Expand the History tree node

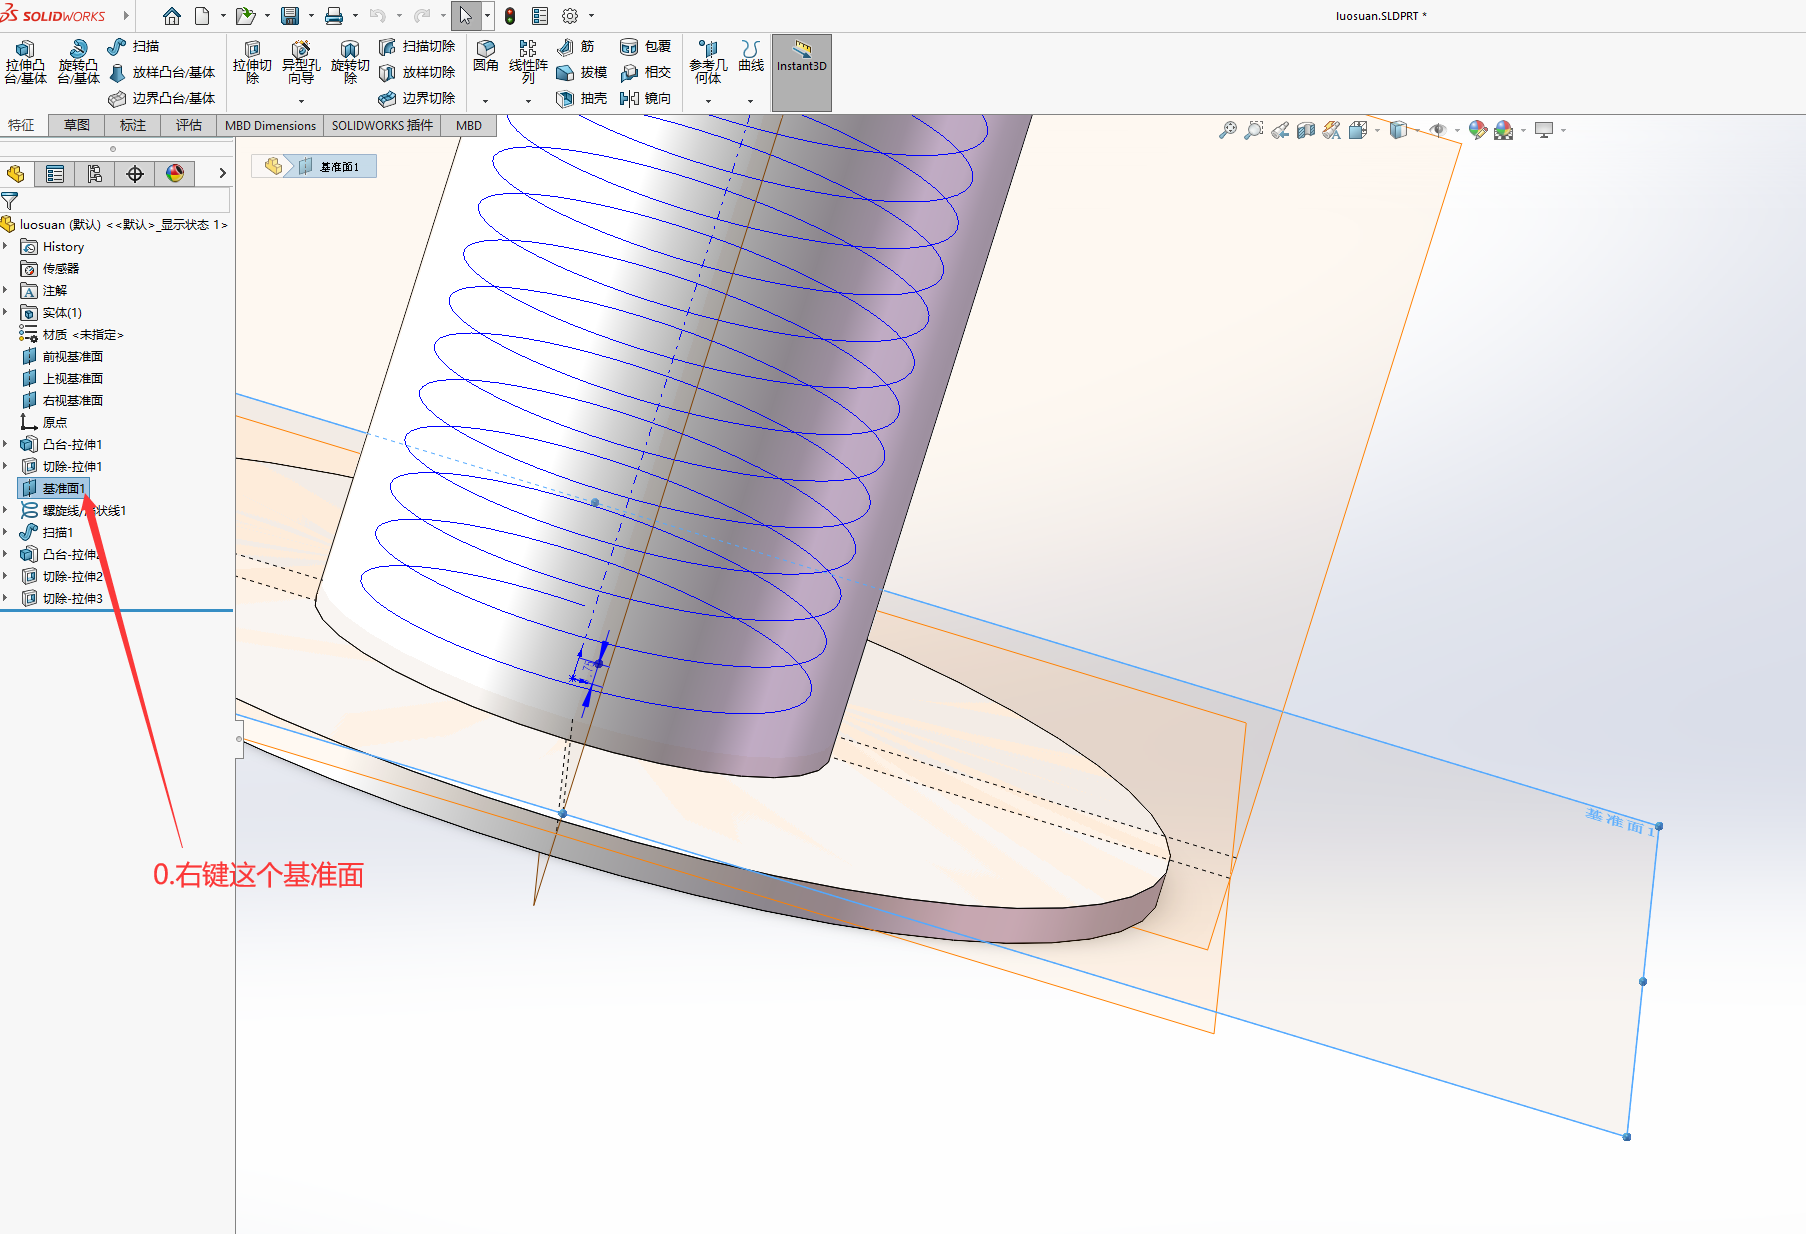(6, 246)
